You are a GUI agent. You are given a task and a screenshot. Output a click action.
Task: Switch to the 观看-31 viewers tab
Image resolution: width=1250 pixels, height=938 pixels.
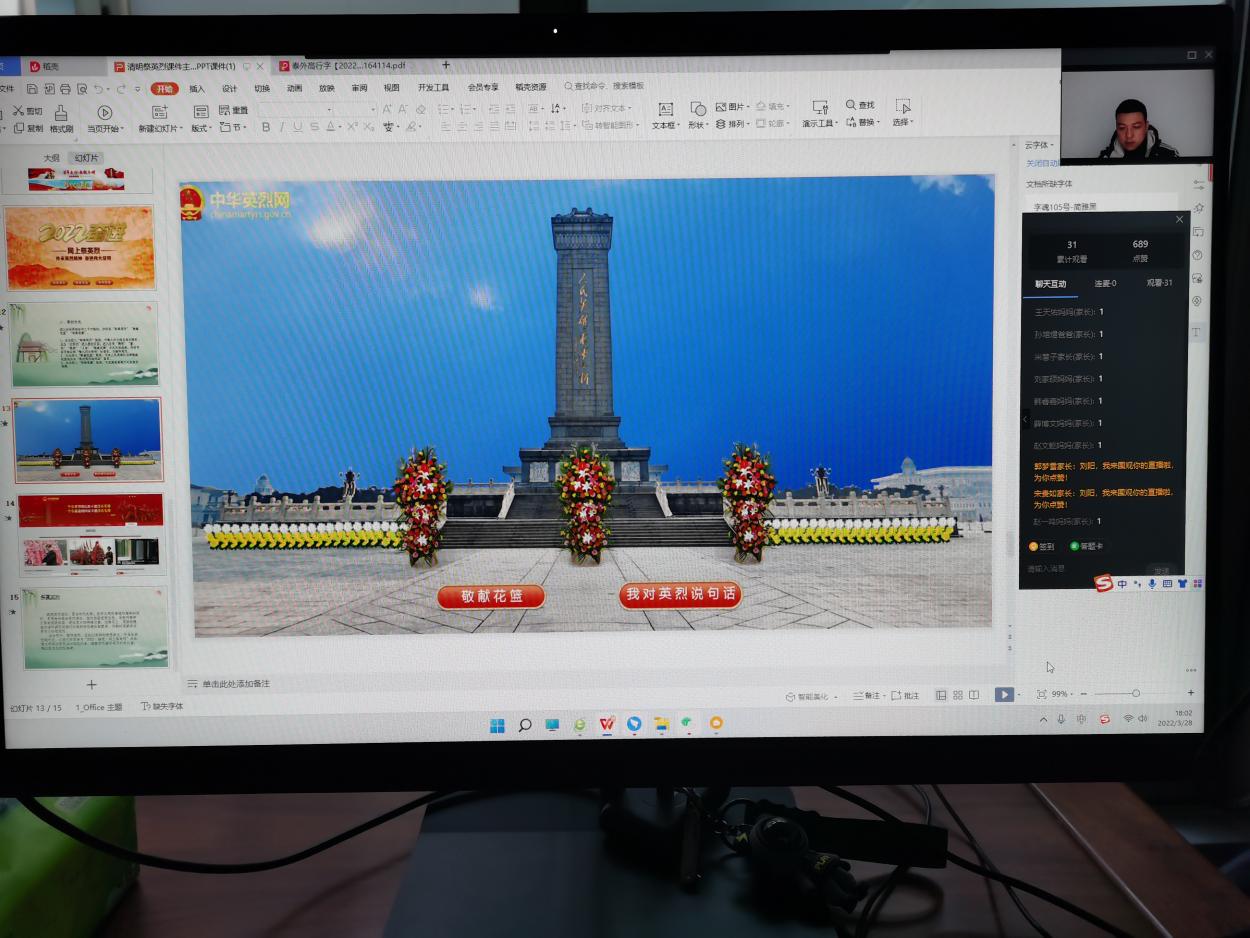point(1159,283)
